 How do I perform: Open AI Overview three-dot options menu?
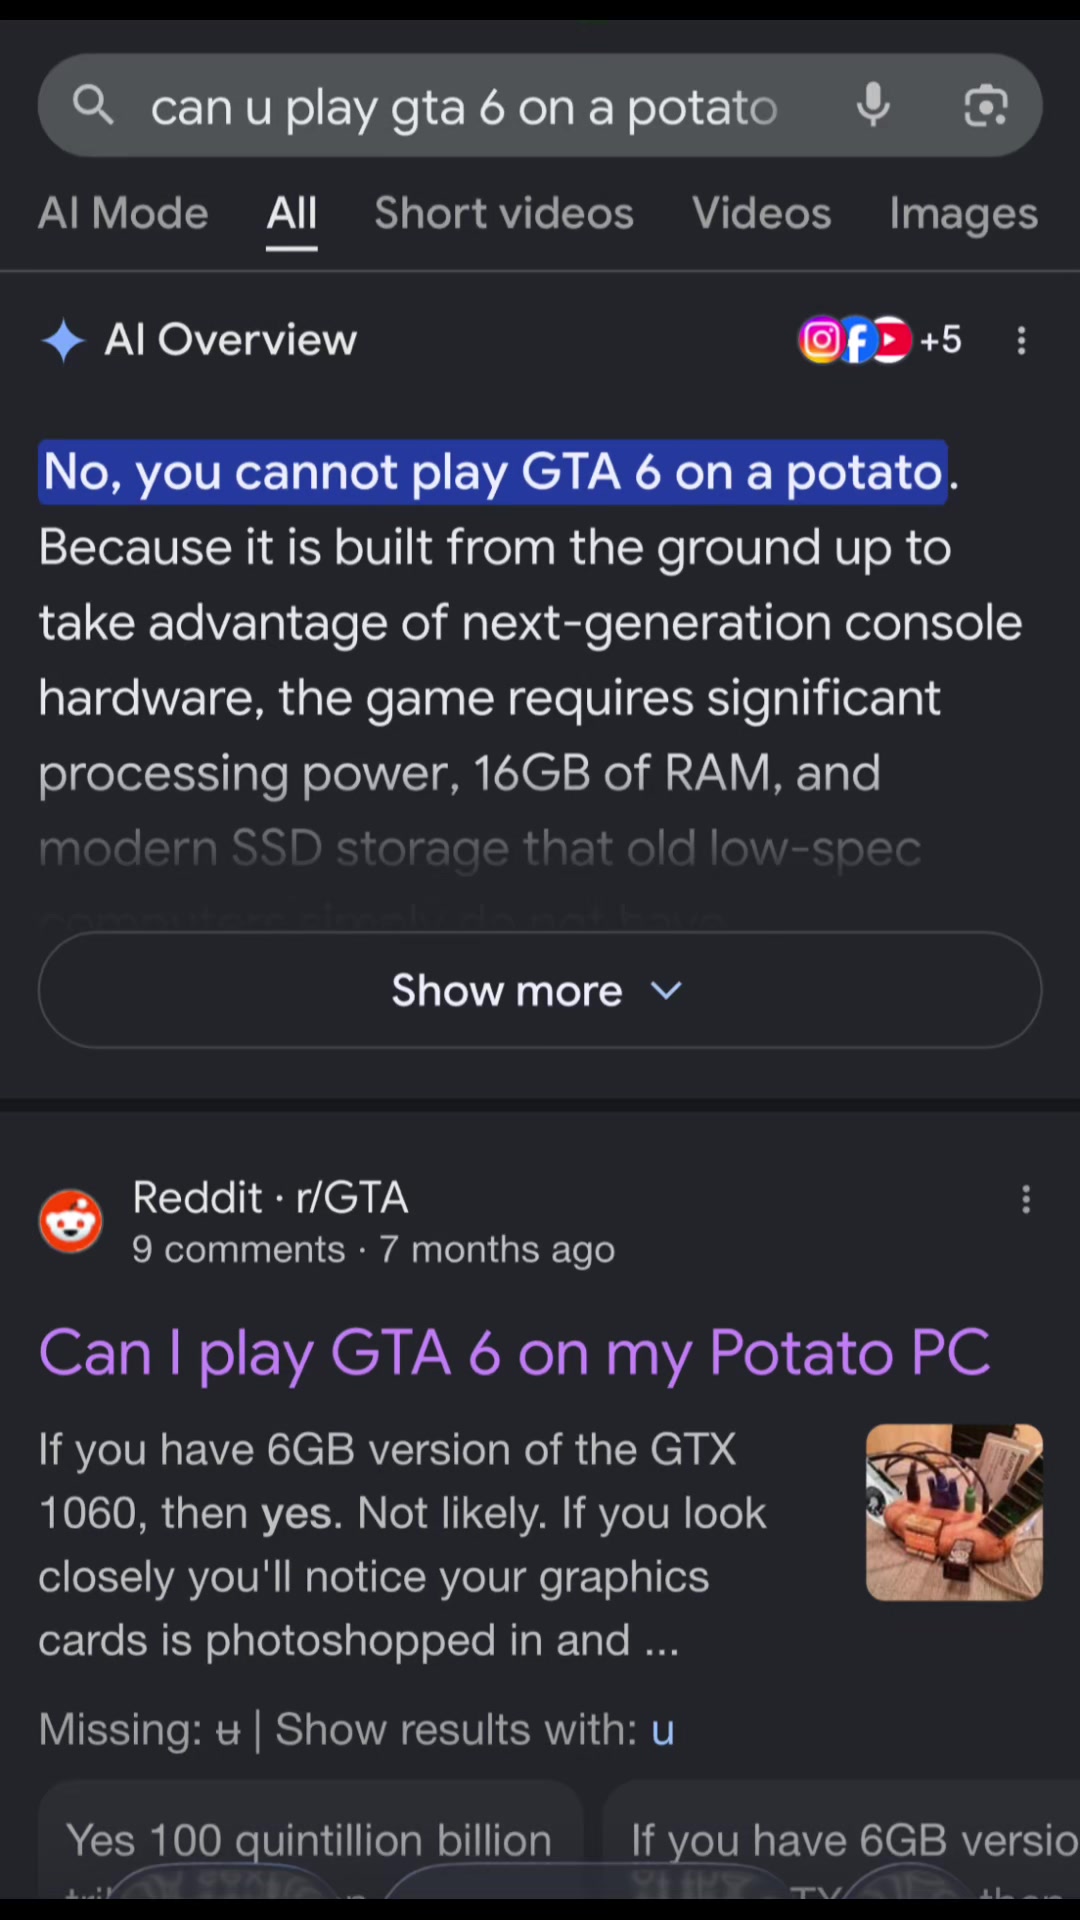tap(1021, 341)
